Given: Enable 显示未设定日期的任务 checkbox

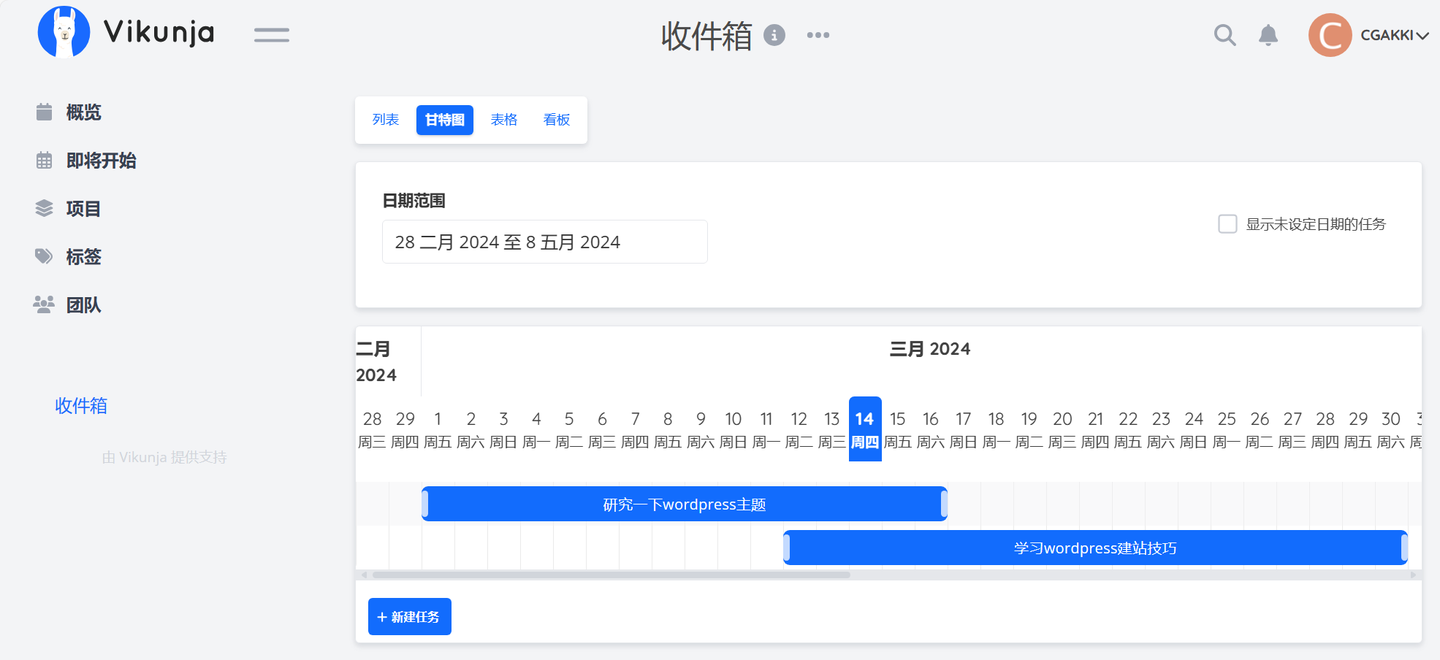Looking at the screenshot, I should 1227,223.
